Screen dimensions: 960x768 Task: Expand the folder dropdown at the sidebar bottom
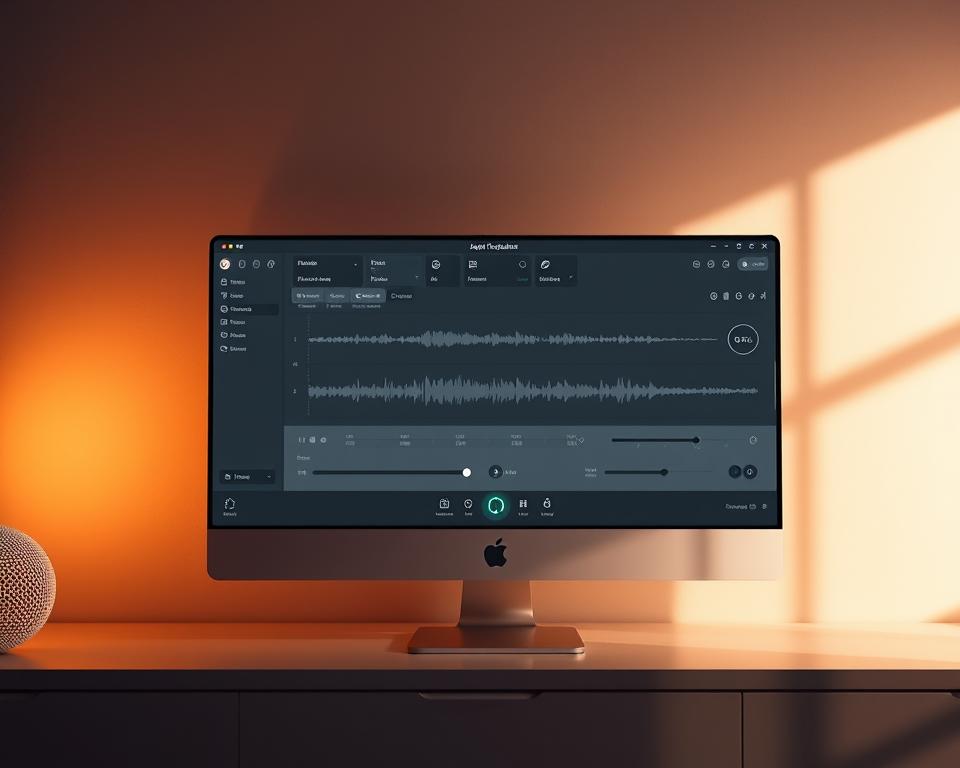coord(247,476)
